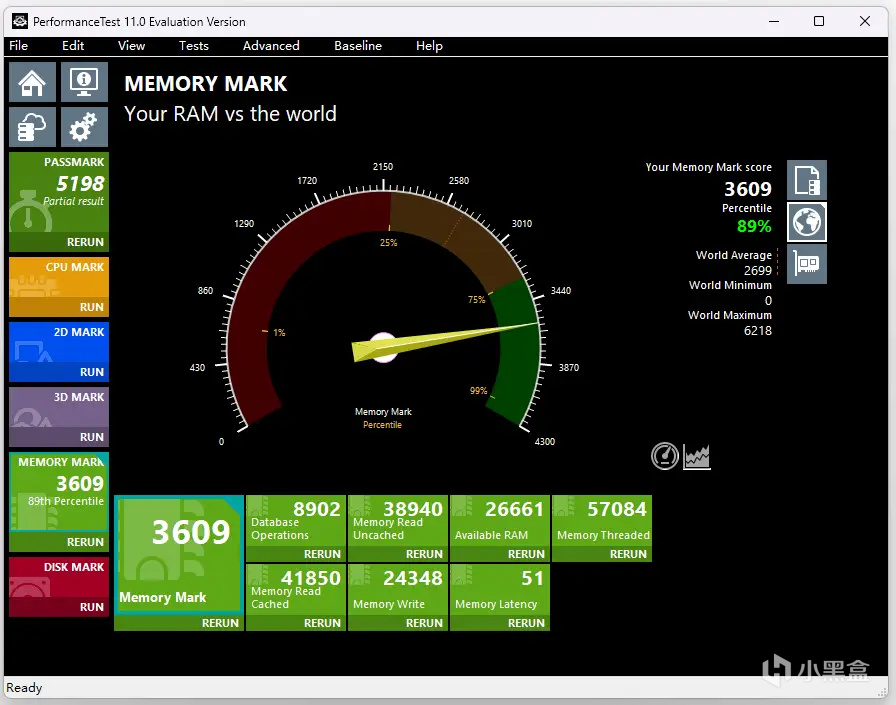The image size is (896, 705).
Task: Open the Help menu
Action: tap(429, 46)
